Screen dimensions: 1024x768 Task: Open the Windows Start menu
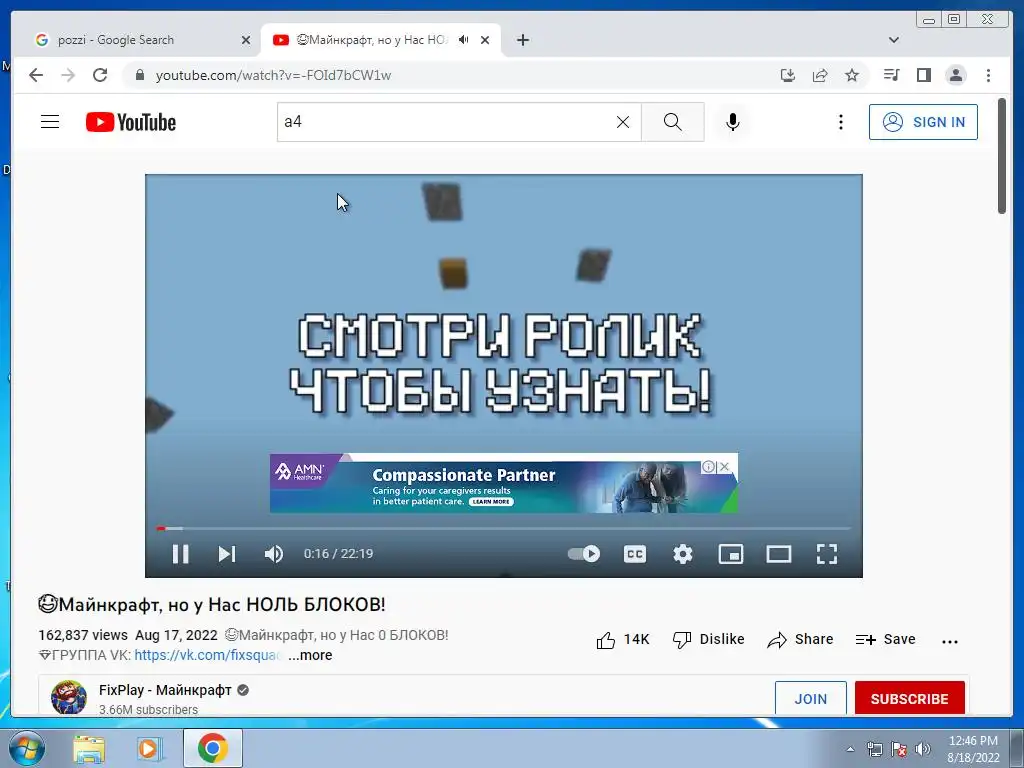point(26,748)
